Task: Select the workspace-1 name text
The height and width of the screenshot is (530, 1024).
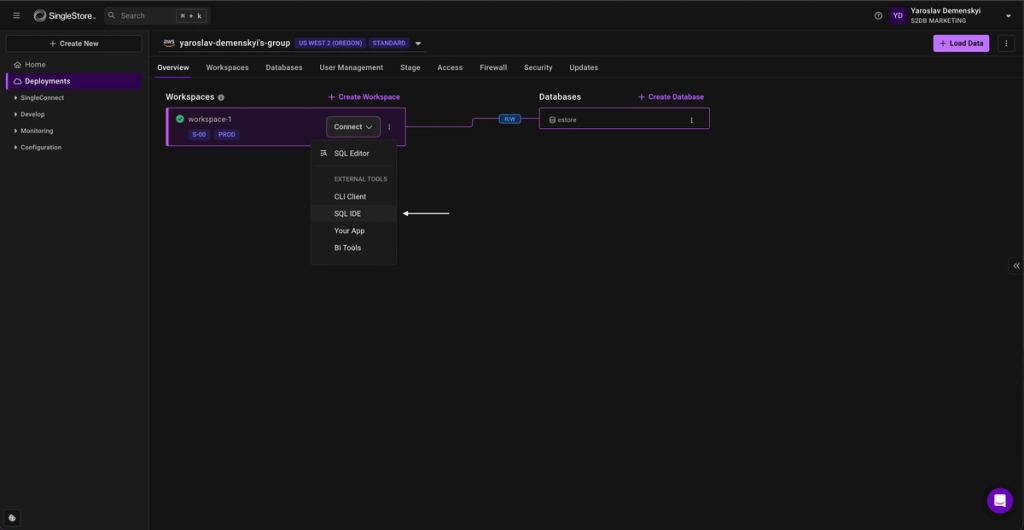Action: [210, 119]
